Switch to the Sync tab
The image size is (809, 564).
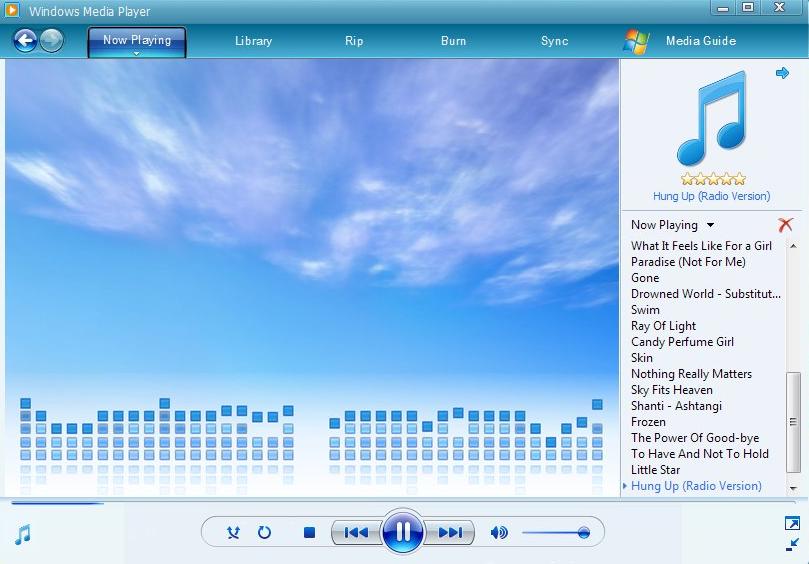tap(555, 41)
